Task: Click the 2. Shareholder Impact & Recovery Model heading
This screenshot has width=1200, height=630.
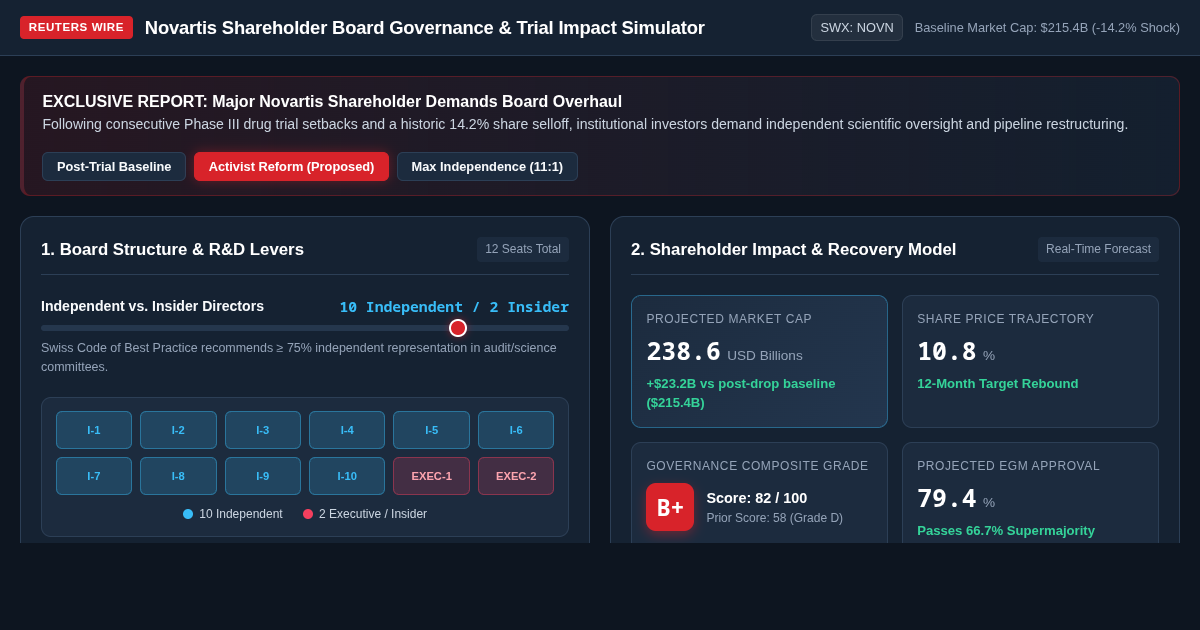Action: pyautogui.click(x=793, y=250)
